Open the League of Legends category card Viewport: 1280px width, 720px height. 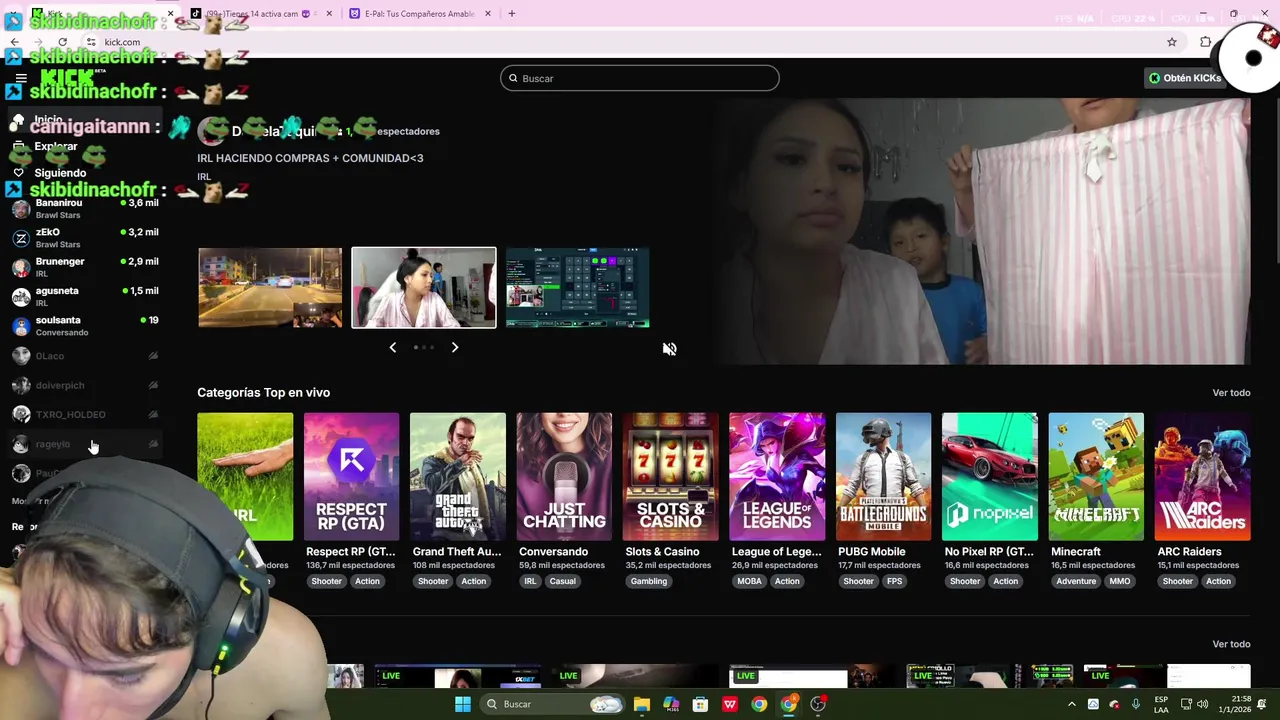tap(777, 477)
